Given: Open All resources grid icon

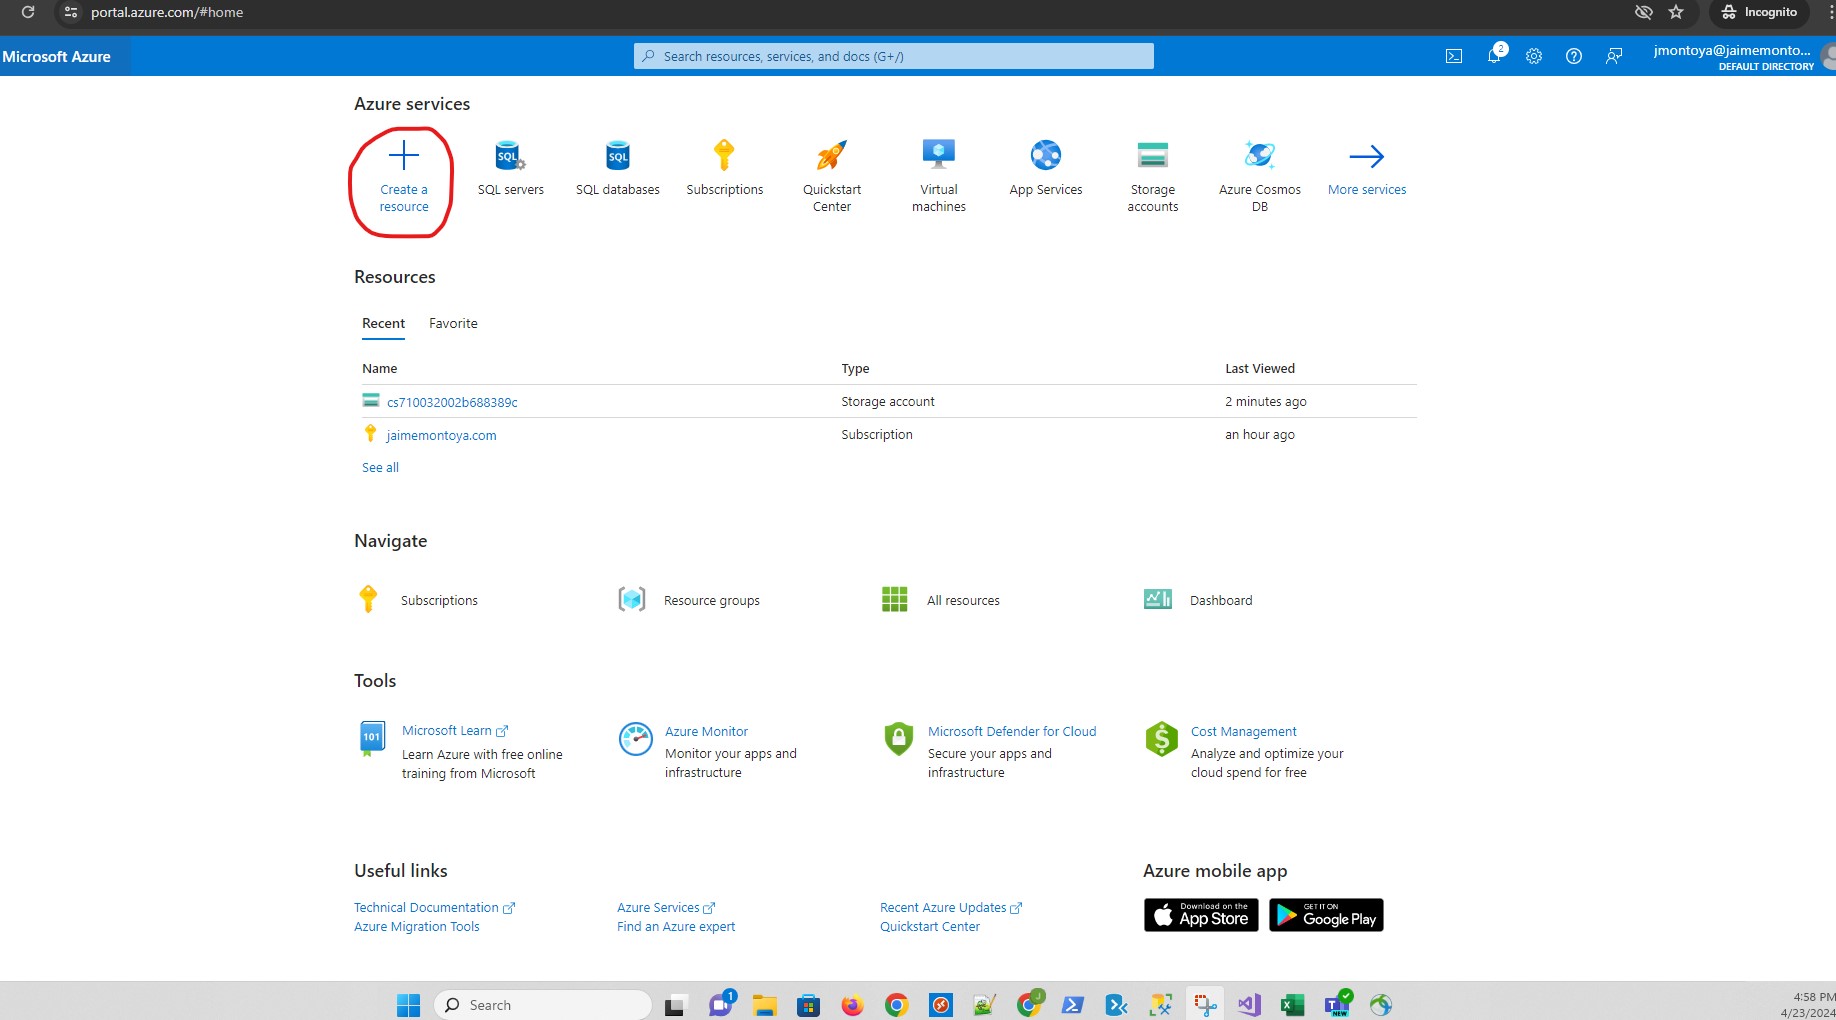Looking at the screenshot, I should [x=894, y=599].
